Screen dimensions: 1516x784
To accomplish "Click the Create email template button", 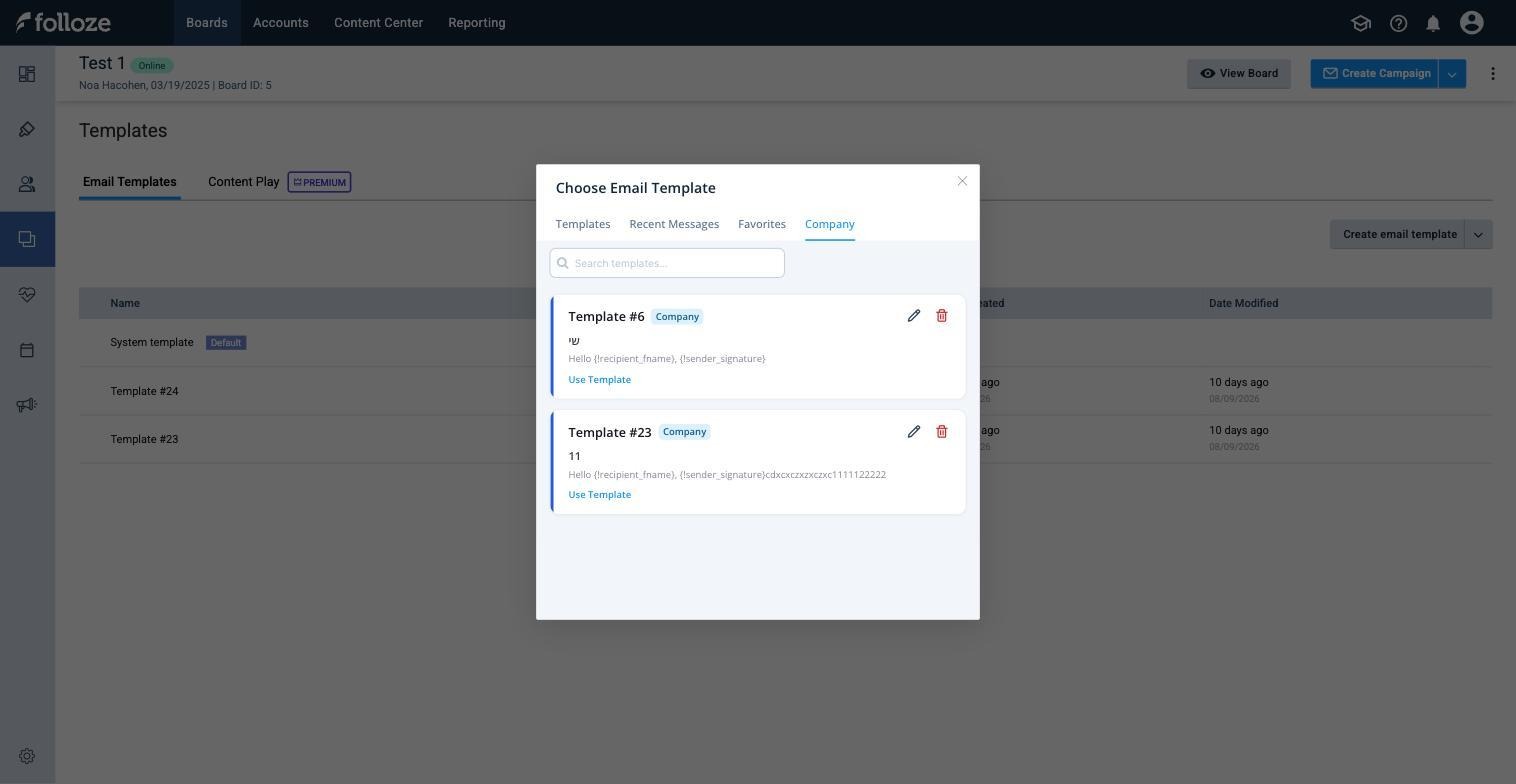I will click(x=1398, y=235).
